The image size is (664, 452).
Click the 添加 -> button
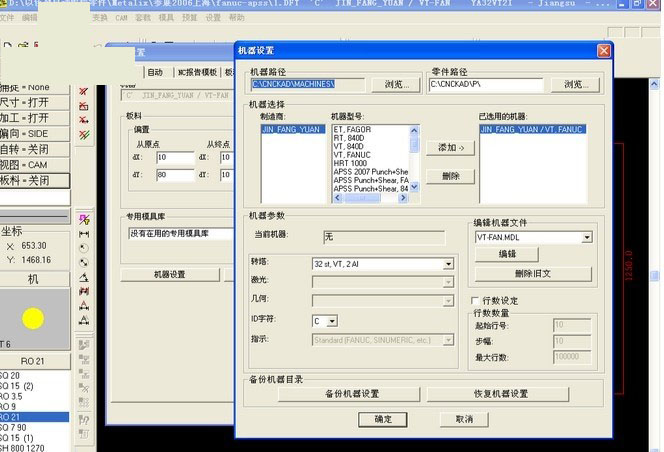click(451, 148)
